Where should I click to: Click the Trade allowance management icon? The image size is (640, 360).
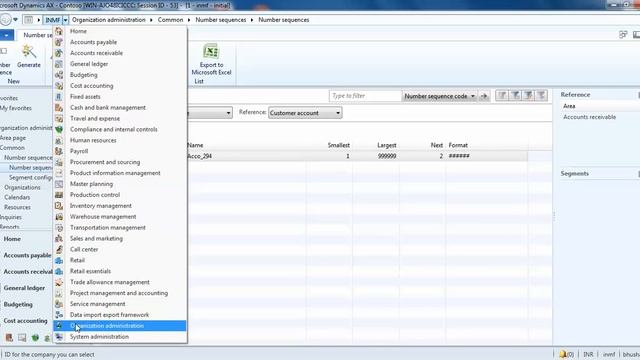(x=59, y=282)
